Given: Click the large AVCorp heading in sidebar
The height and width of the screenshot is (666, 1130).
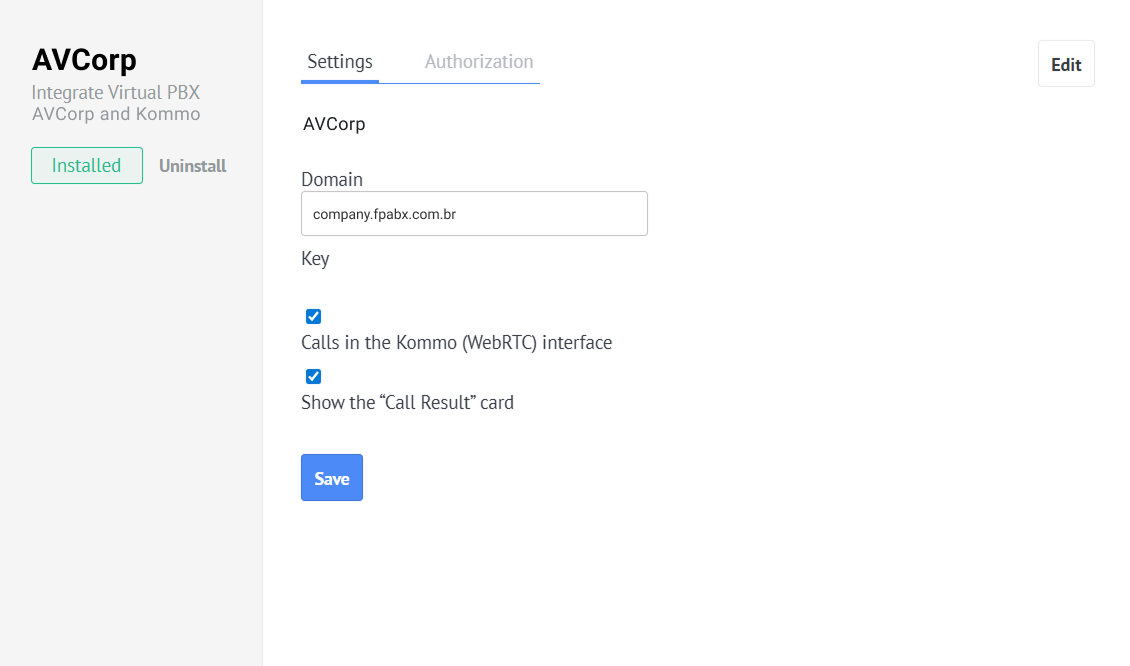Looking at the screenshot, I should click(84, 60).
